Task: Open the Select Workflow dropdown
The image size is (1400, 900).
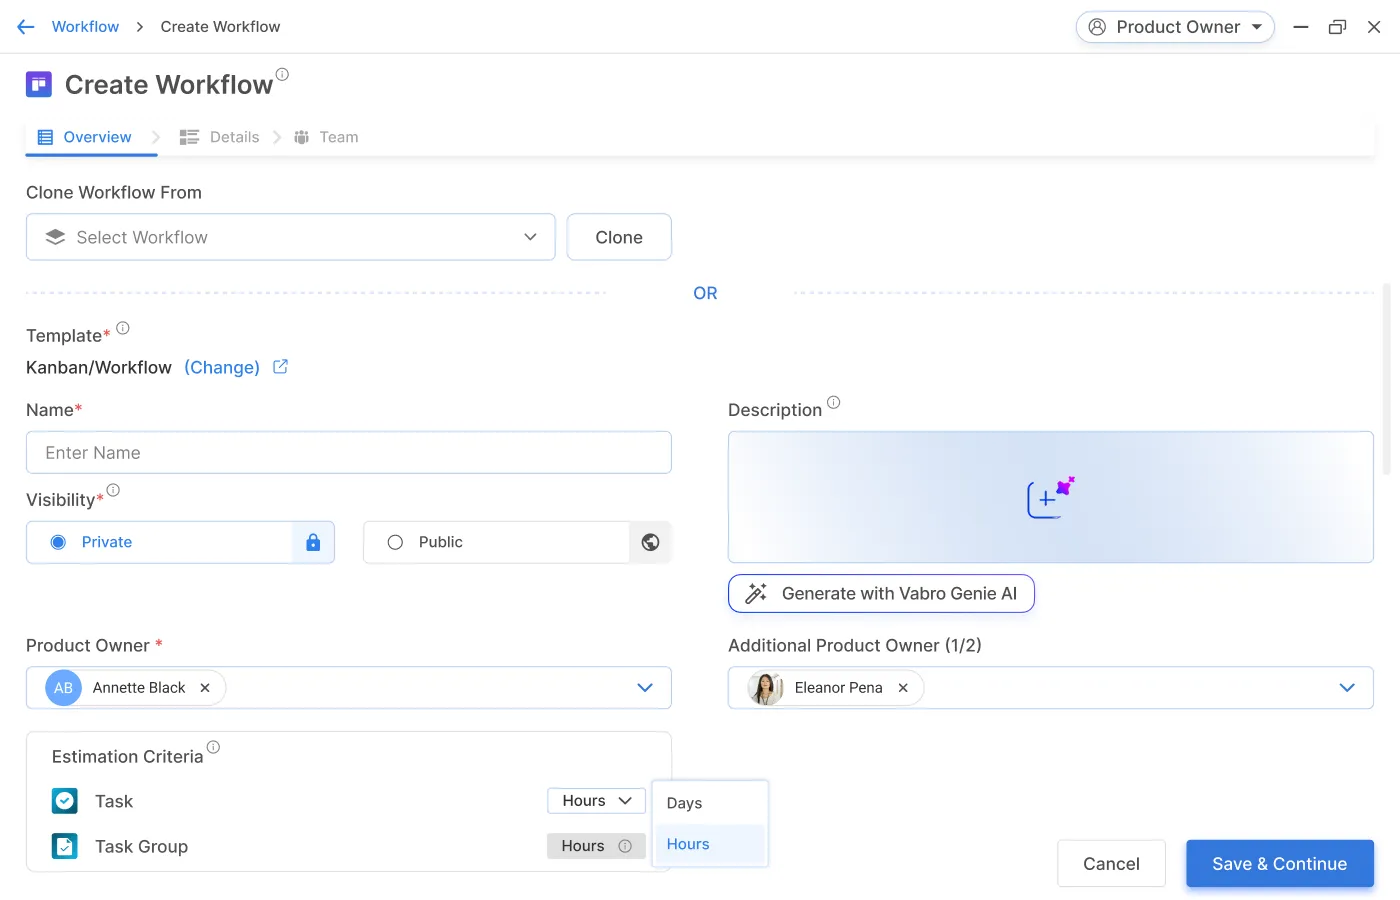Action: [529, 237]
